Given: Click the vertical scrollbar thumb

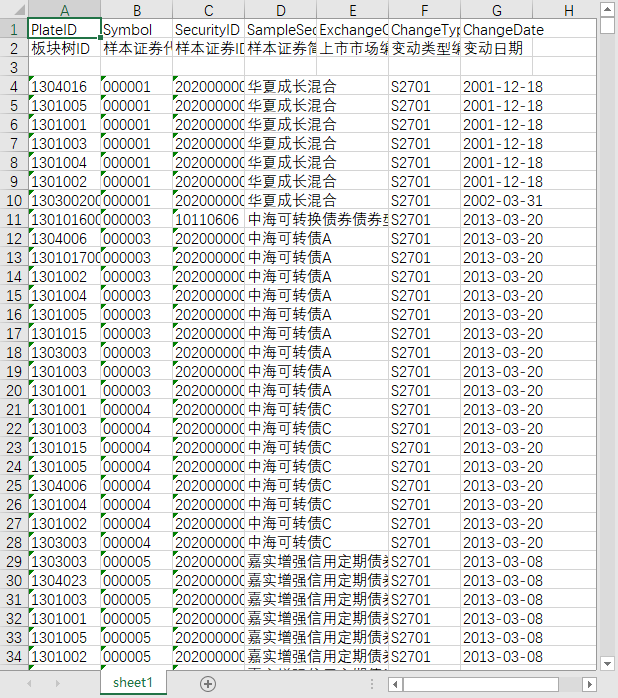Looking at the screenshot, I should (607, 25).
